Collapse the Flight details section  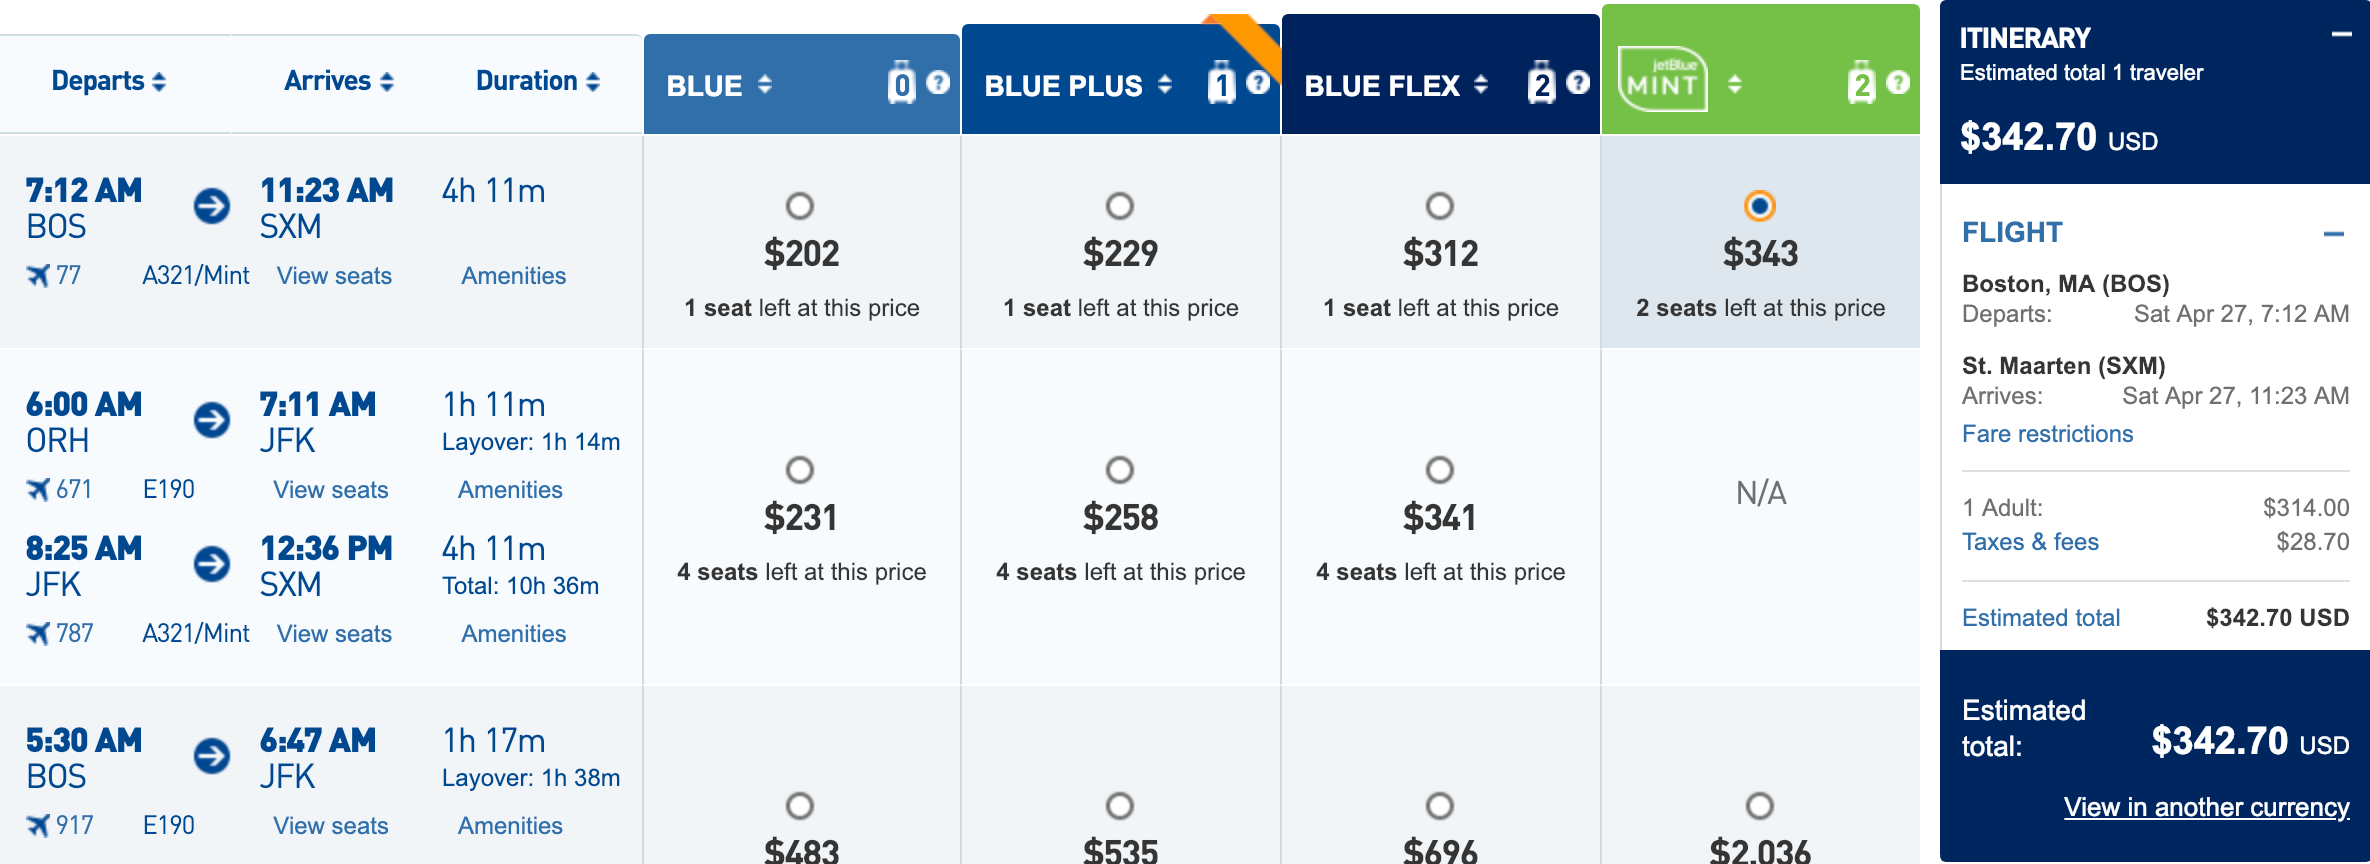[2334, 234]
